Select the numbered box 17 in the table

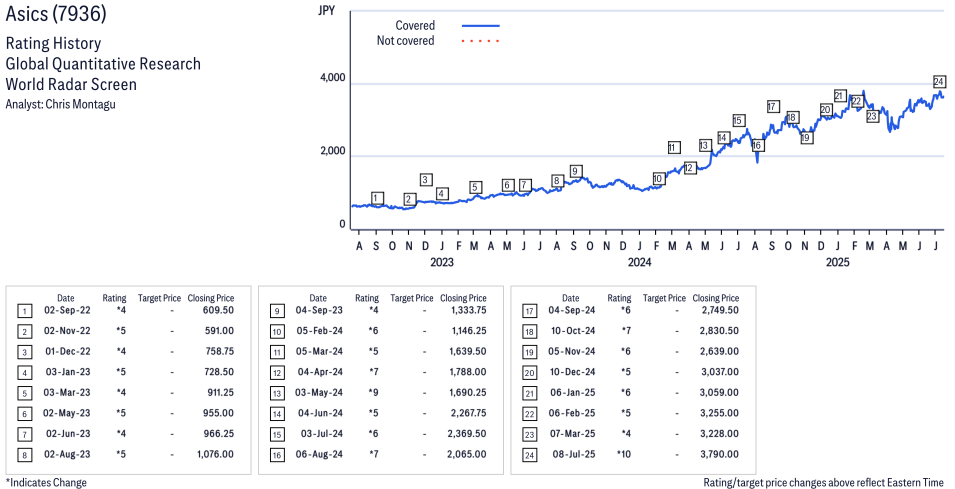point(529,312)
